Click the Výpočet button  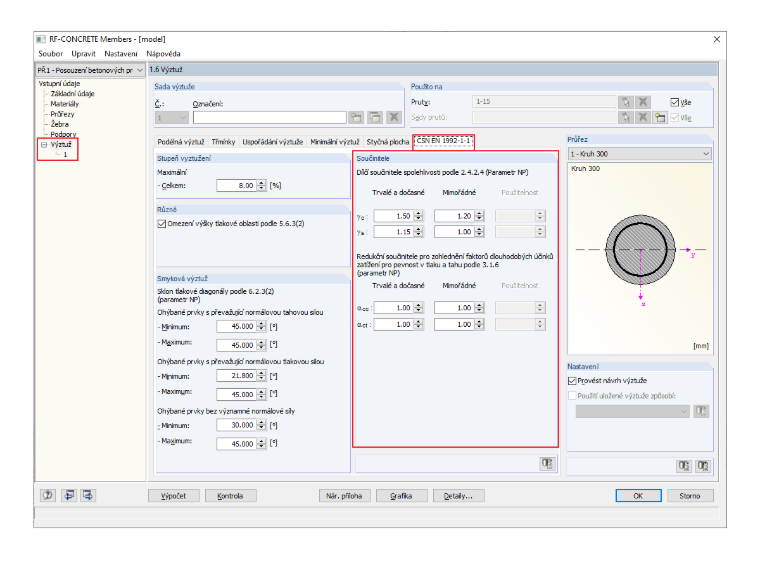[x=173, y=496]
